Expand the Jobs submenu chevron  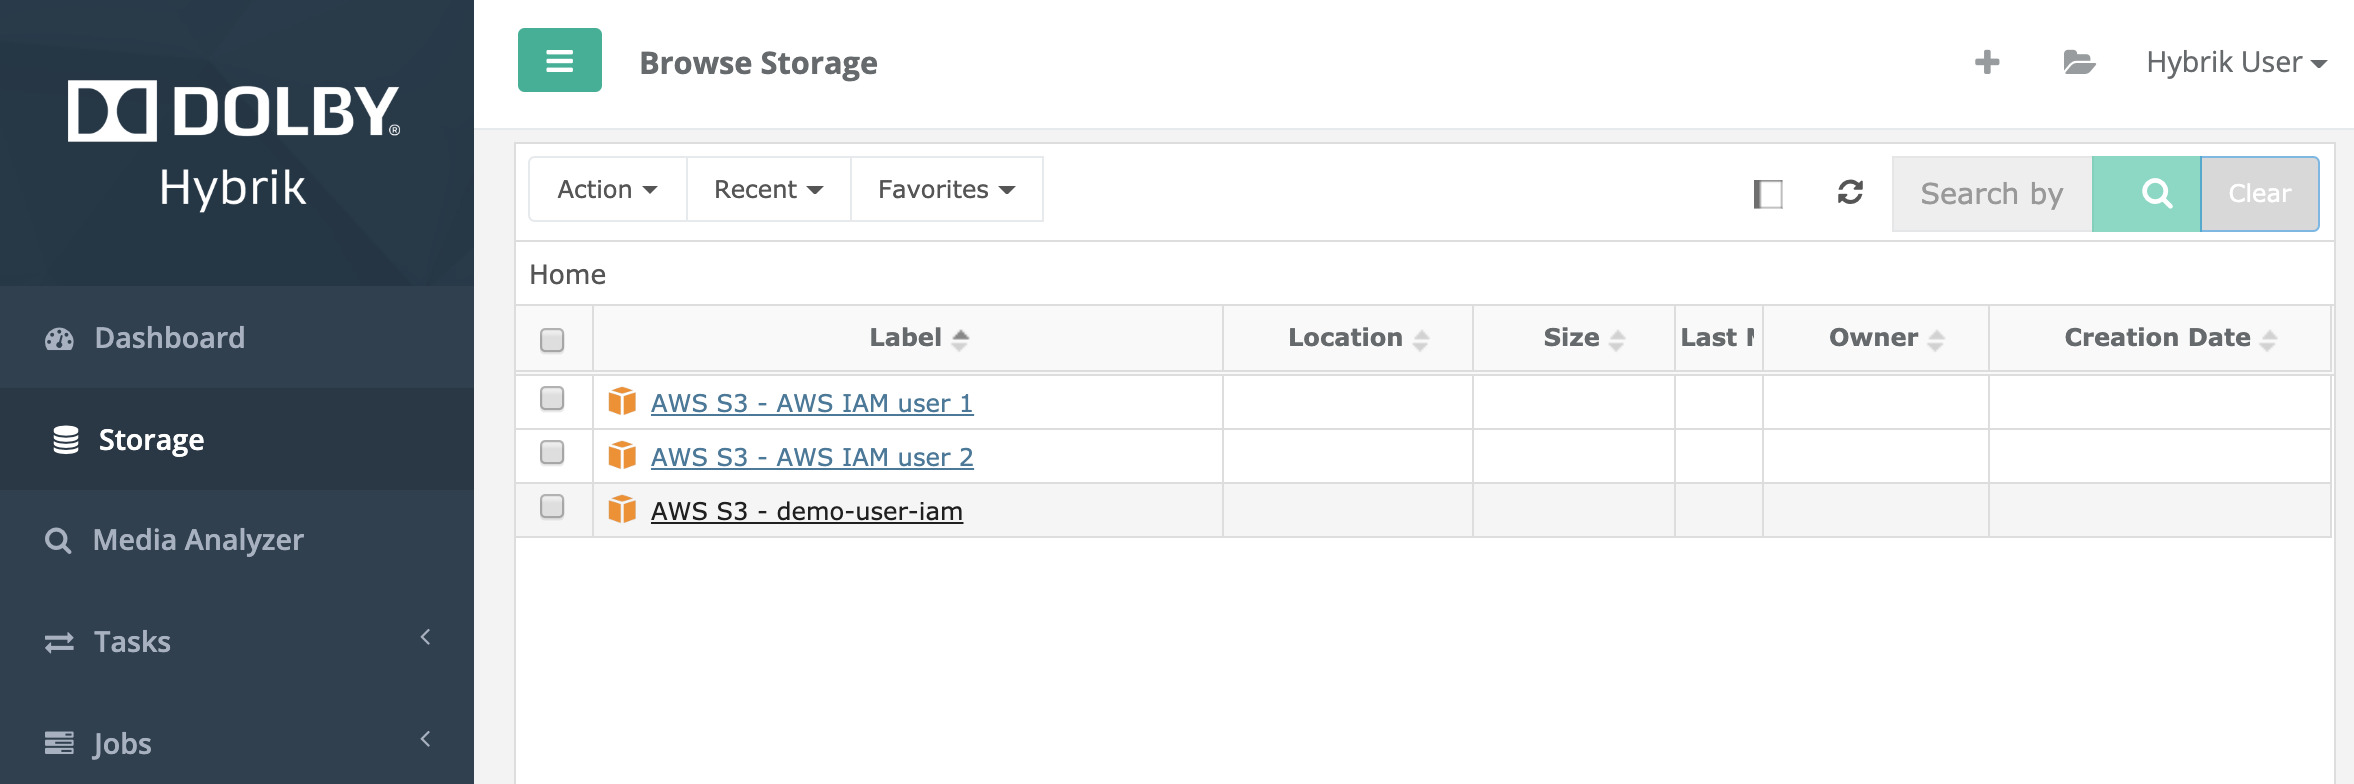(x=426, y=739)
